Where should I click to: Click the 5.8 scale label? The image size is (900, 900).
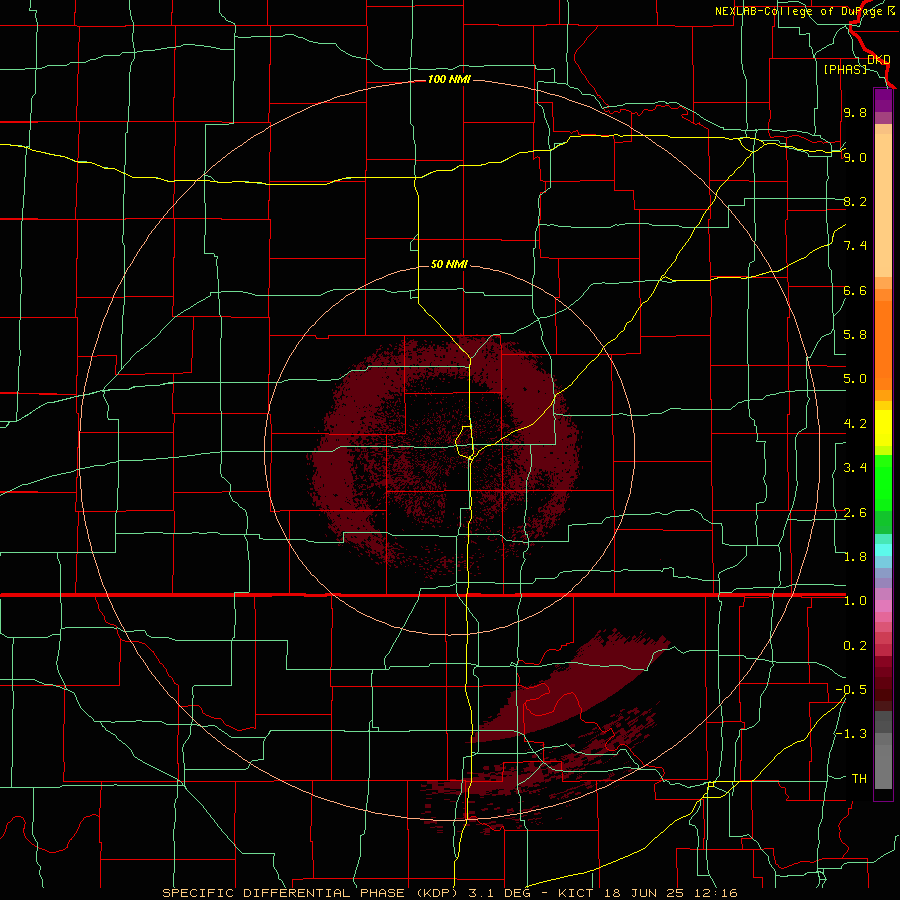(855, 335)
